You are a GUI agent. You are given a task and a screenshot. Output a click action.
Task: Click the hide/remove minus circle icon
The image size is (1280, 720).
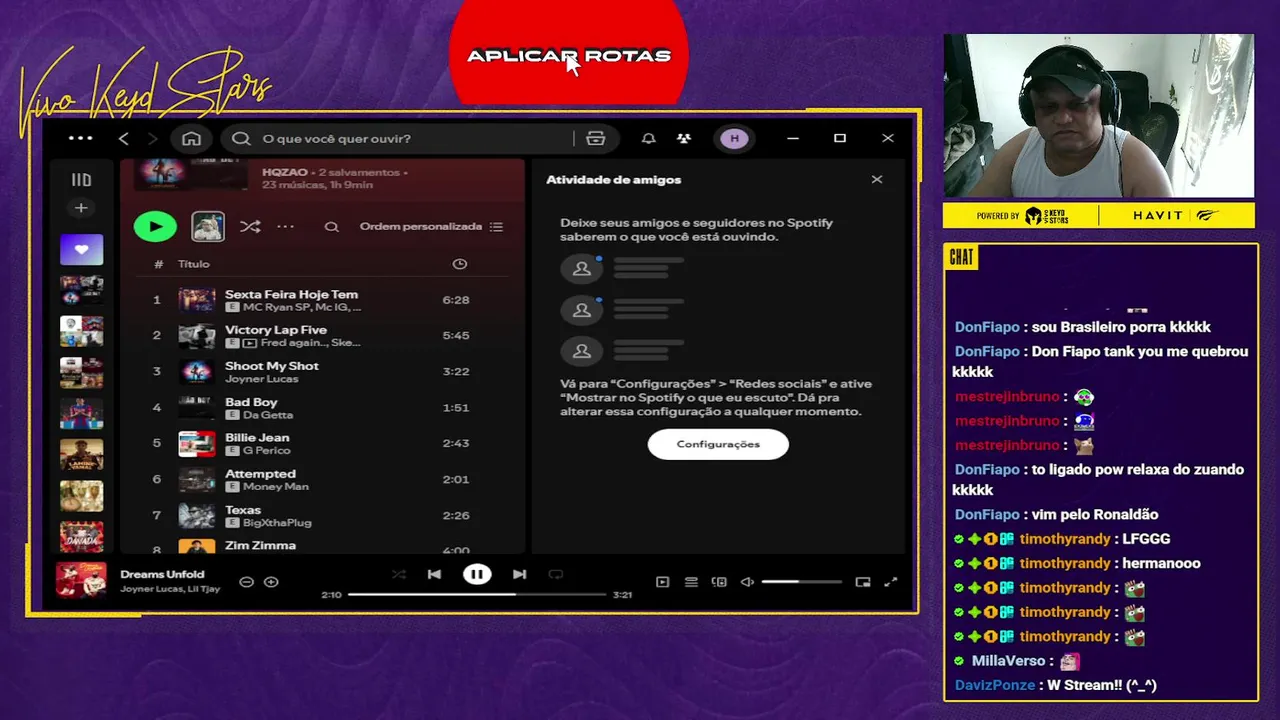(x=246, y=582)
